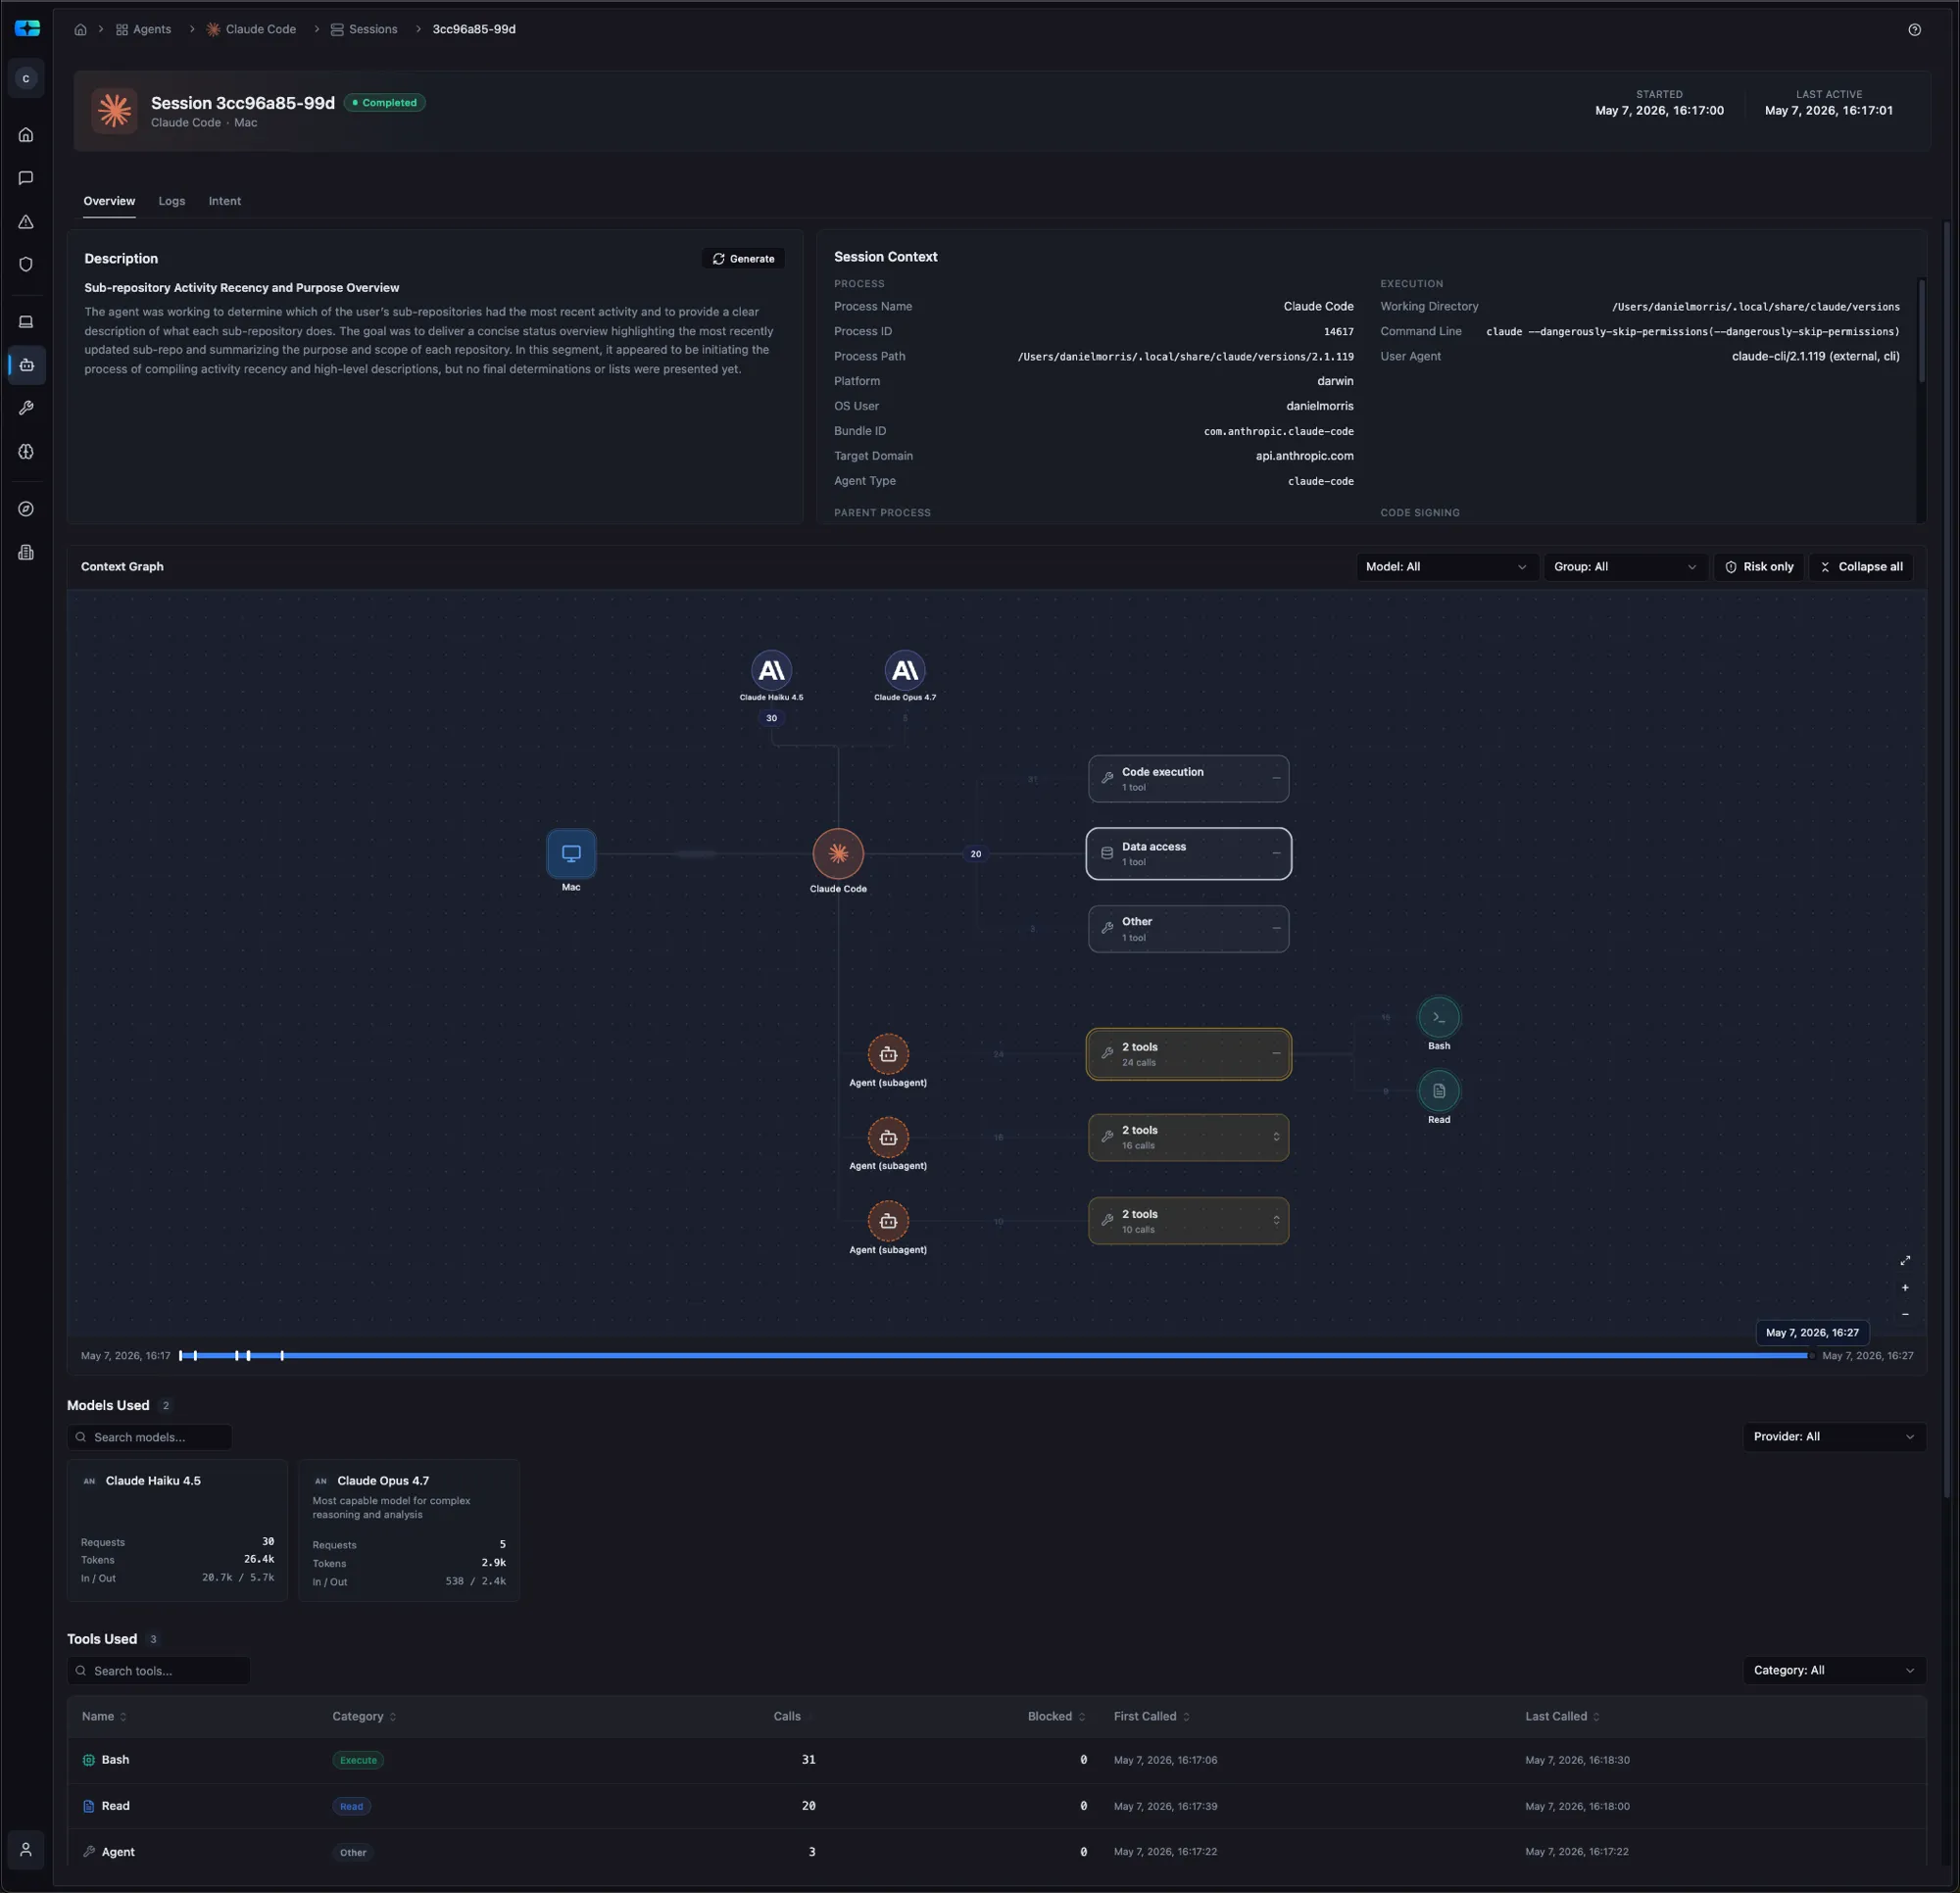
Task: Select the Claude Haiku 4.5 node in the graph
Action: click(771, 670)
